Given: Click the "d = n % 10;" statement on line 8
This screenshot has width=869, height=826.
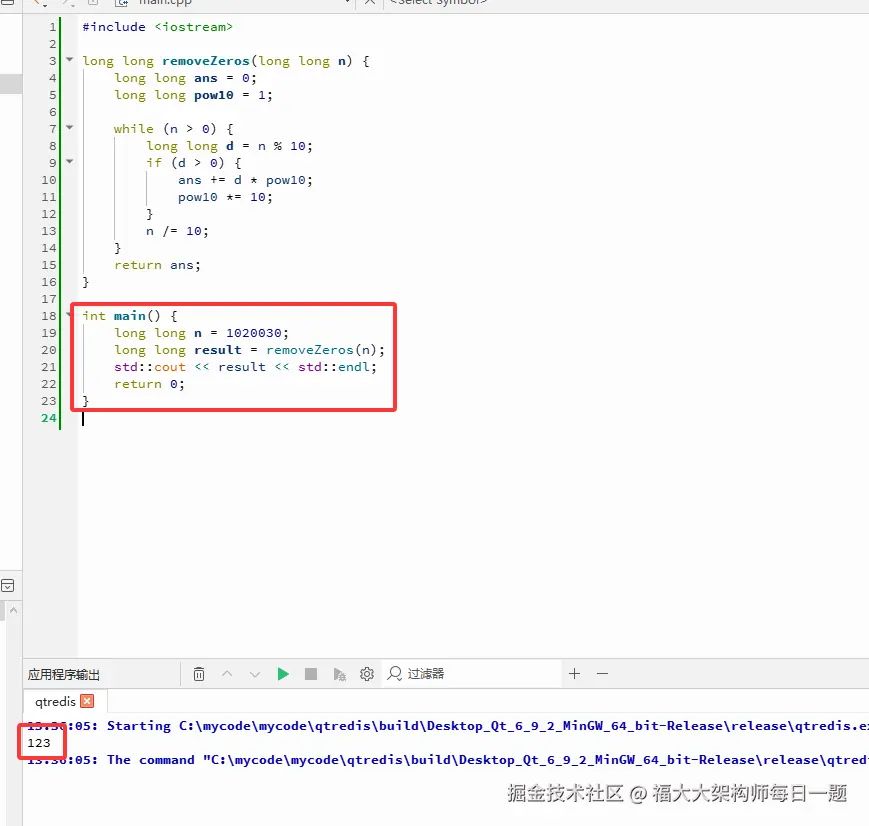Looking at the screenshot, I should coord(269,146).
